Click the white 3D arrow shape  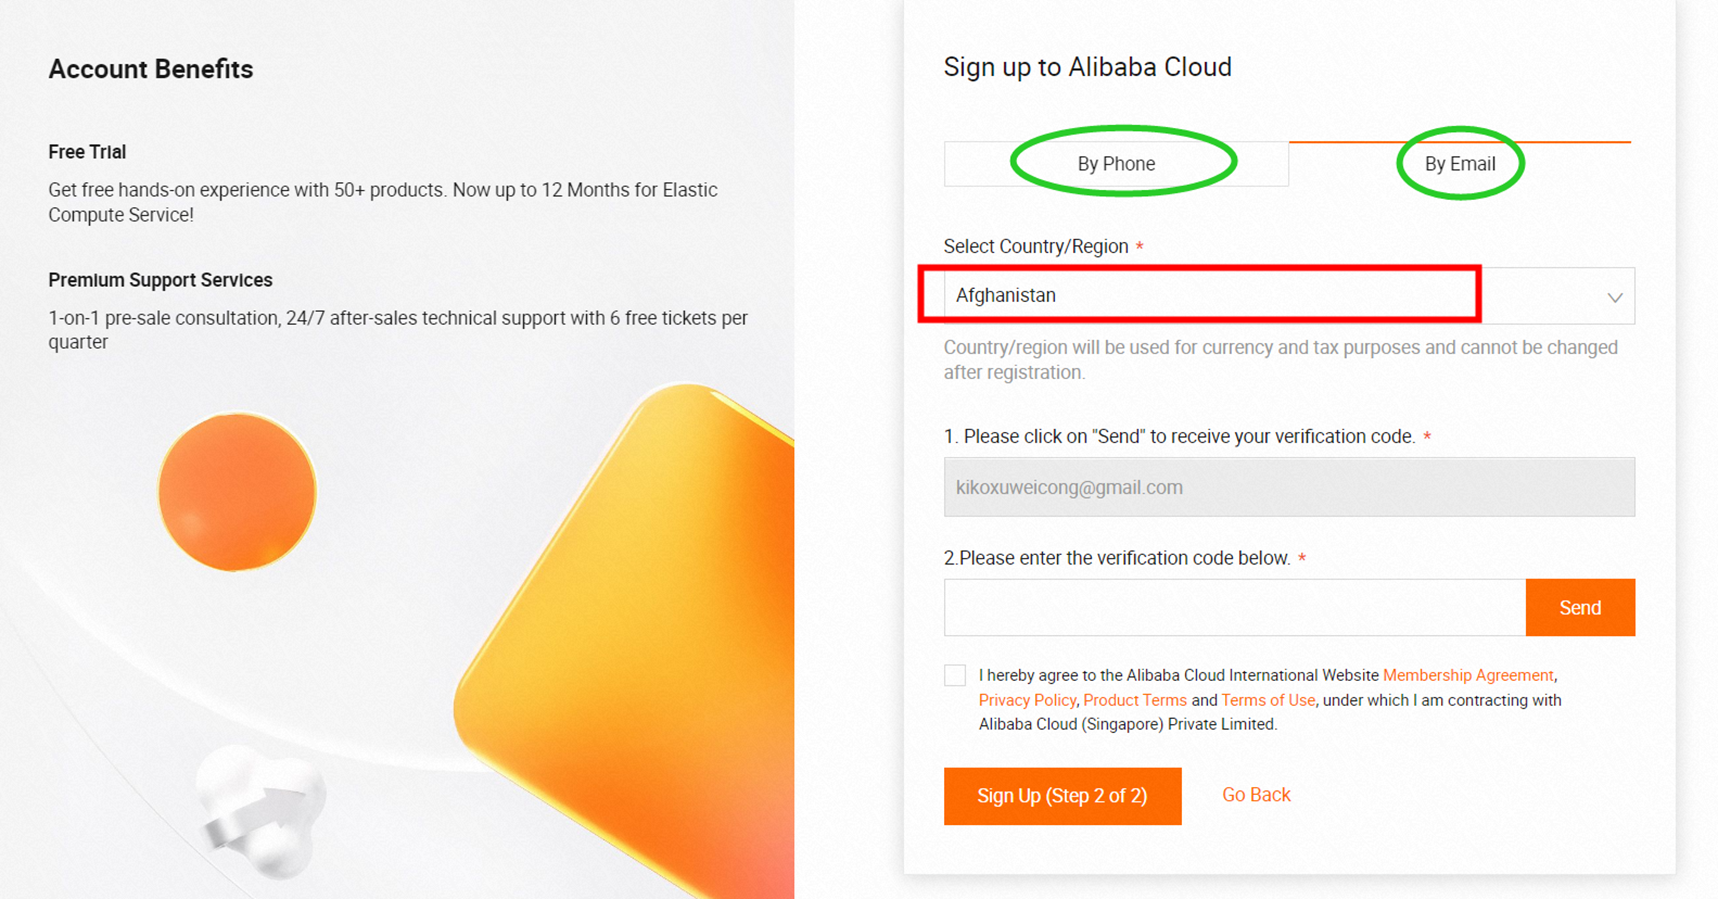click(262, 810)
